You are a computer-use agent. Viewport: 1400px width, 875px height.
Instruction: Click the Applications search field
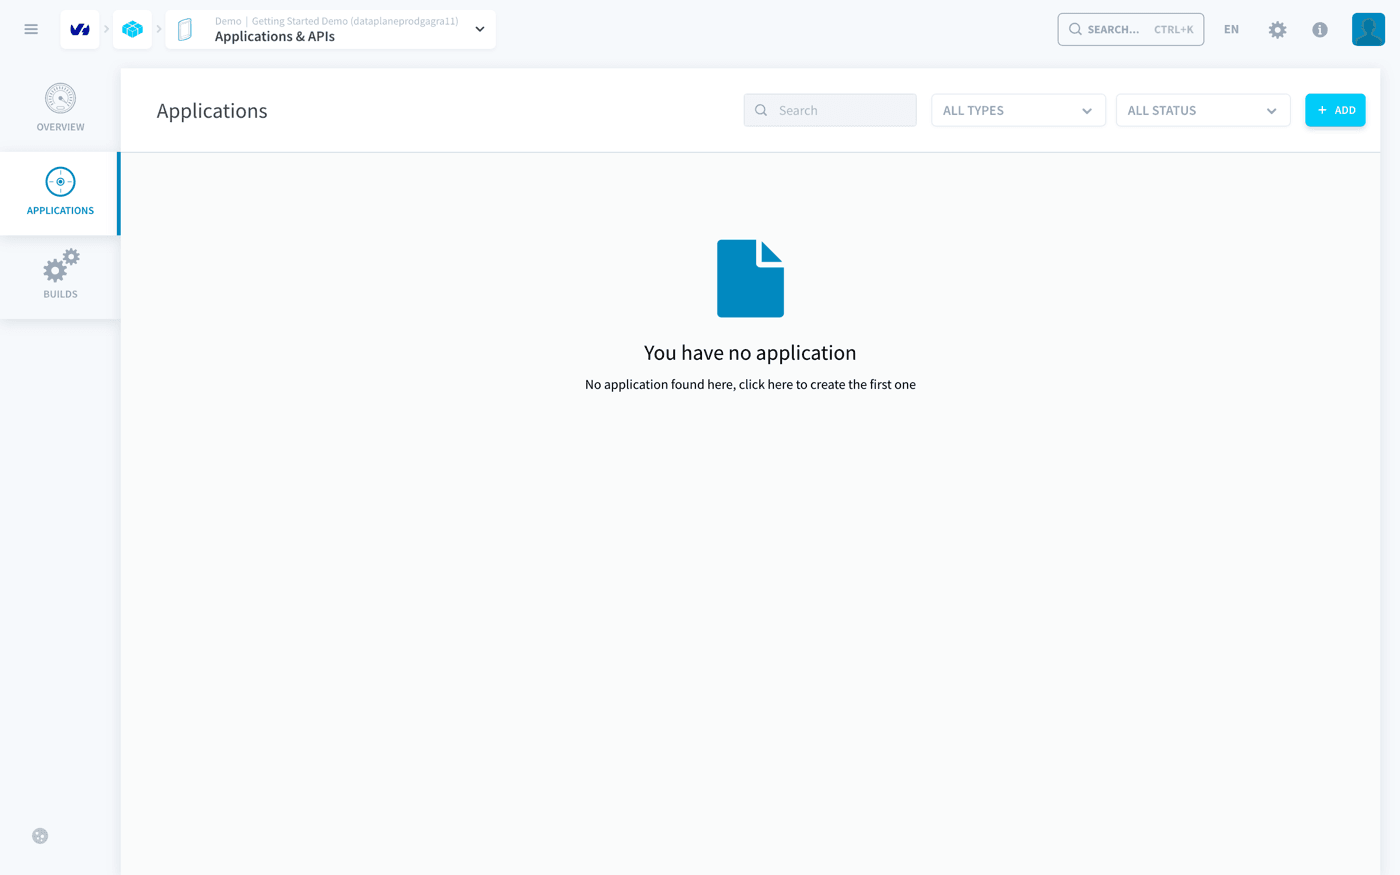830,110
